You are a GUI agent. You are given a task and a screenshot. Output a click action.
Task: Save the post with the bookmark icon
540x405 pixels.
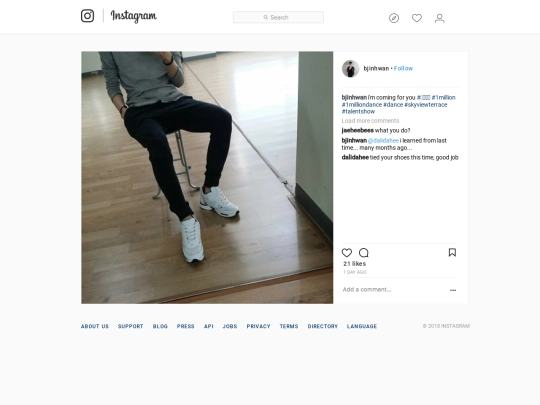pyautogui.click(x=452, y=252)
